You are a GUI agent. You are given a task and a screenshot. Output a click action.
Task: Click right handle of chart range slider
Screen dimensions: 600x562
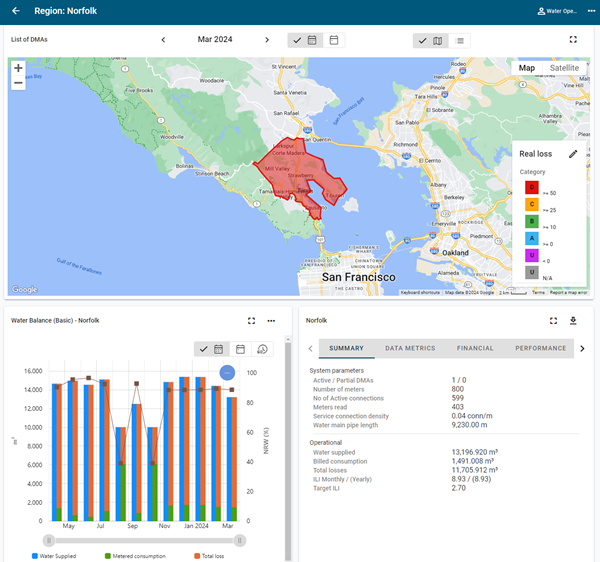click(x=240, y=541)
